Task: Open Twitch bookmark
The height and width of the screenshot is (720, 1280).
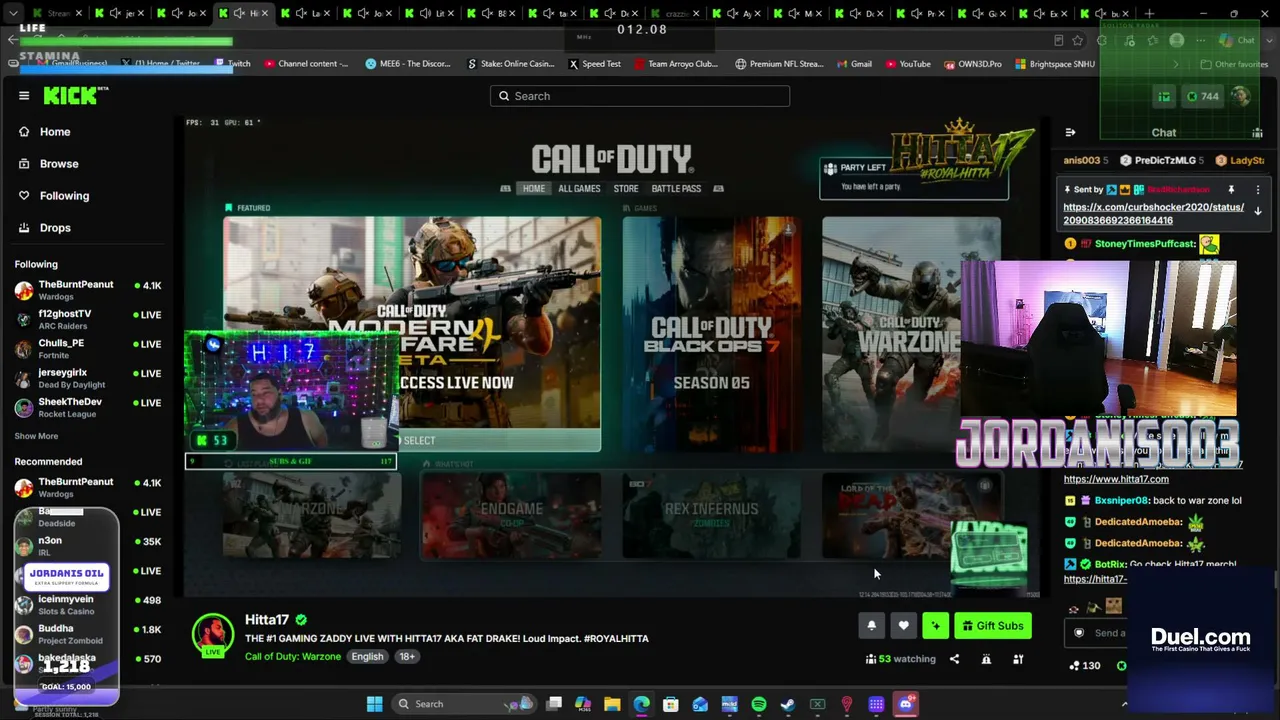Action: (x=233, y=64)
